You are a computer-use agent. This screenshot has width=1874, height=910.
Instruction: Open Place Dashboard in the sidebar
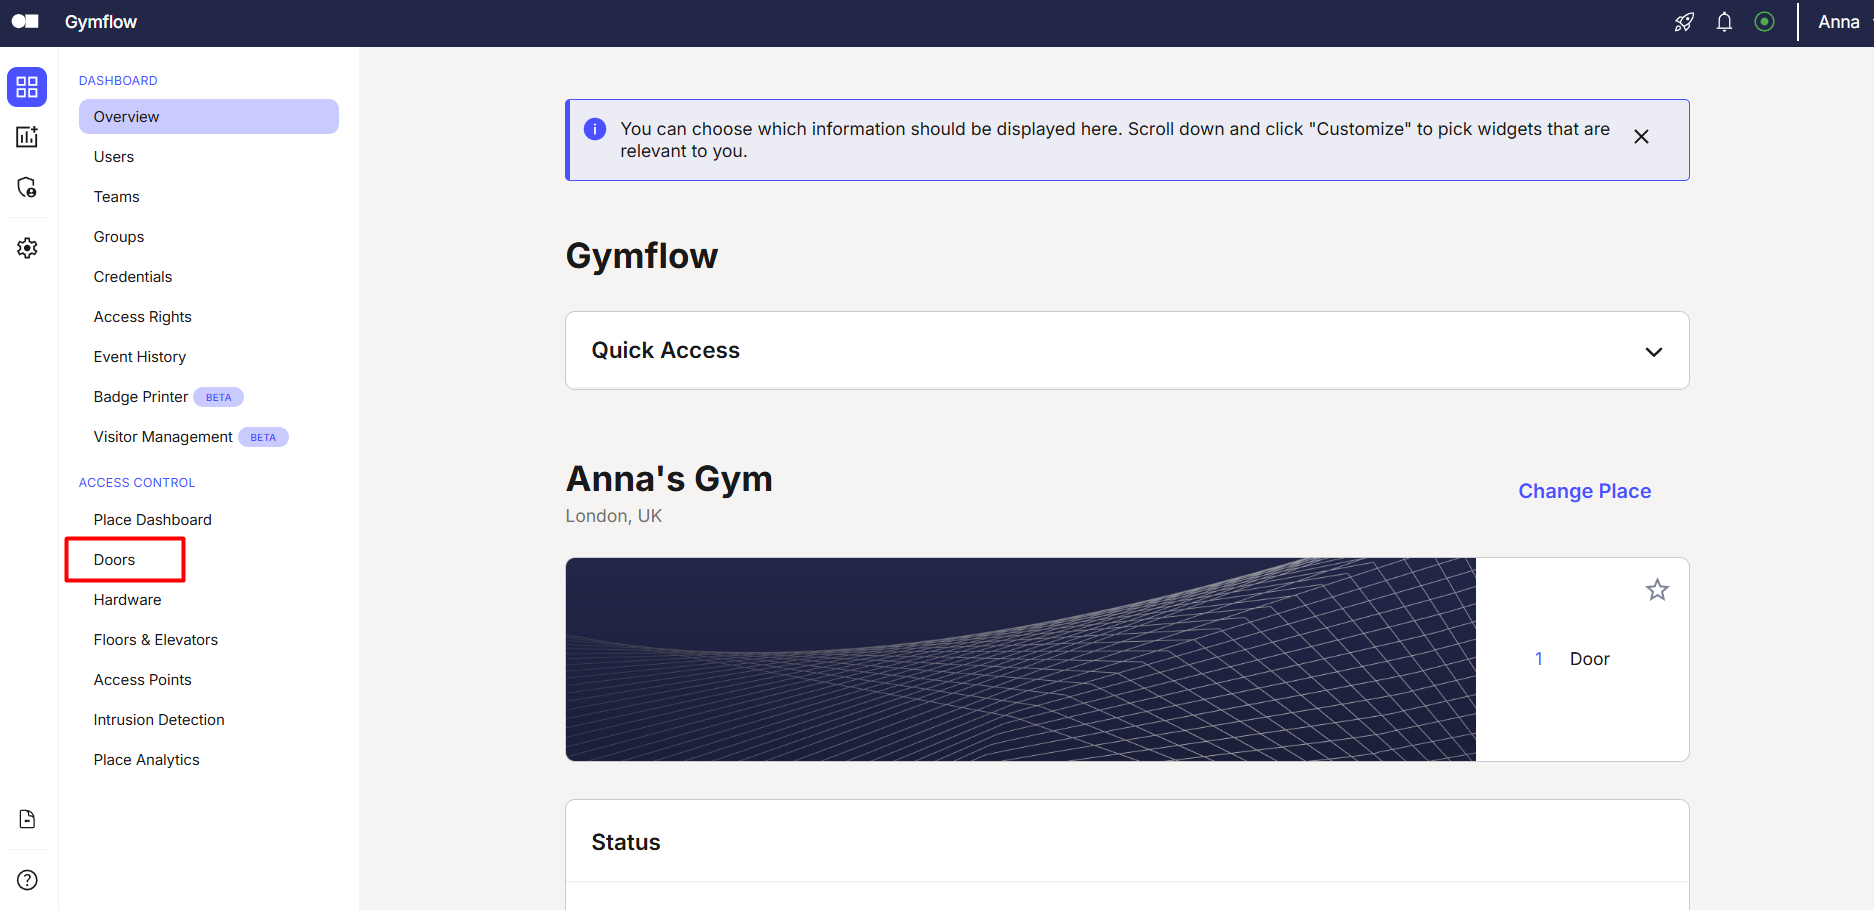tap(153, 520)
